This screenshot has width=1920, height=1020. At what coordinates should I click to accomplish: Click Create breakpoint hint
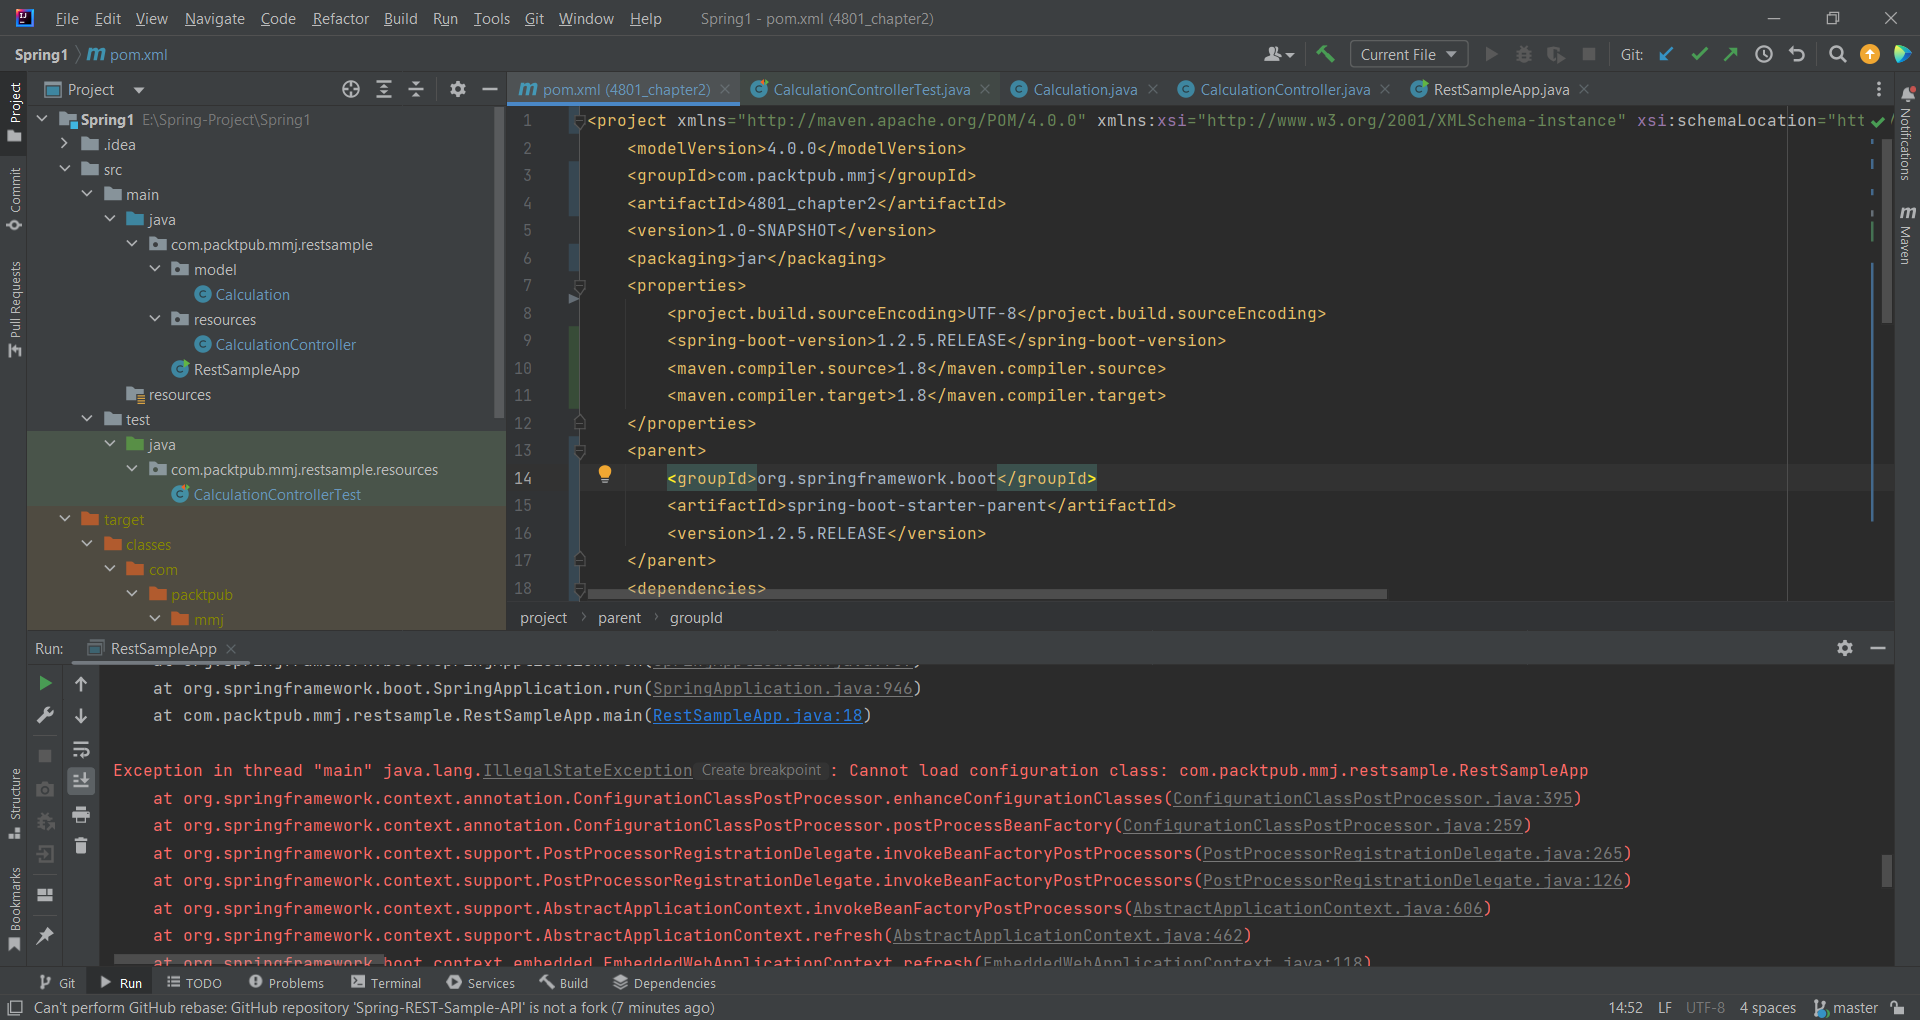point(761,770)
